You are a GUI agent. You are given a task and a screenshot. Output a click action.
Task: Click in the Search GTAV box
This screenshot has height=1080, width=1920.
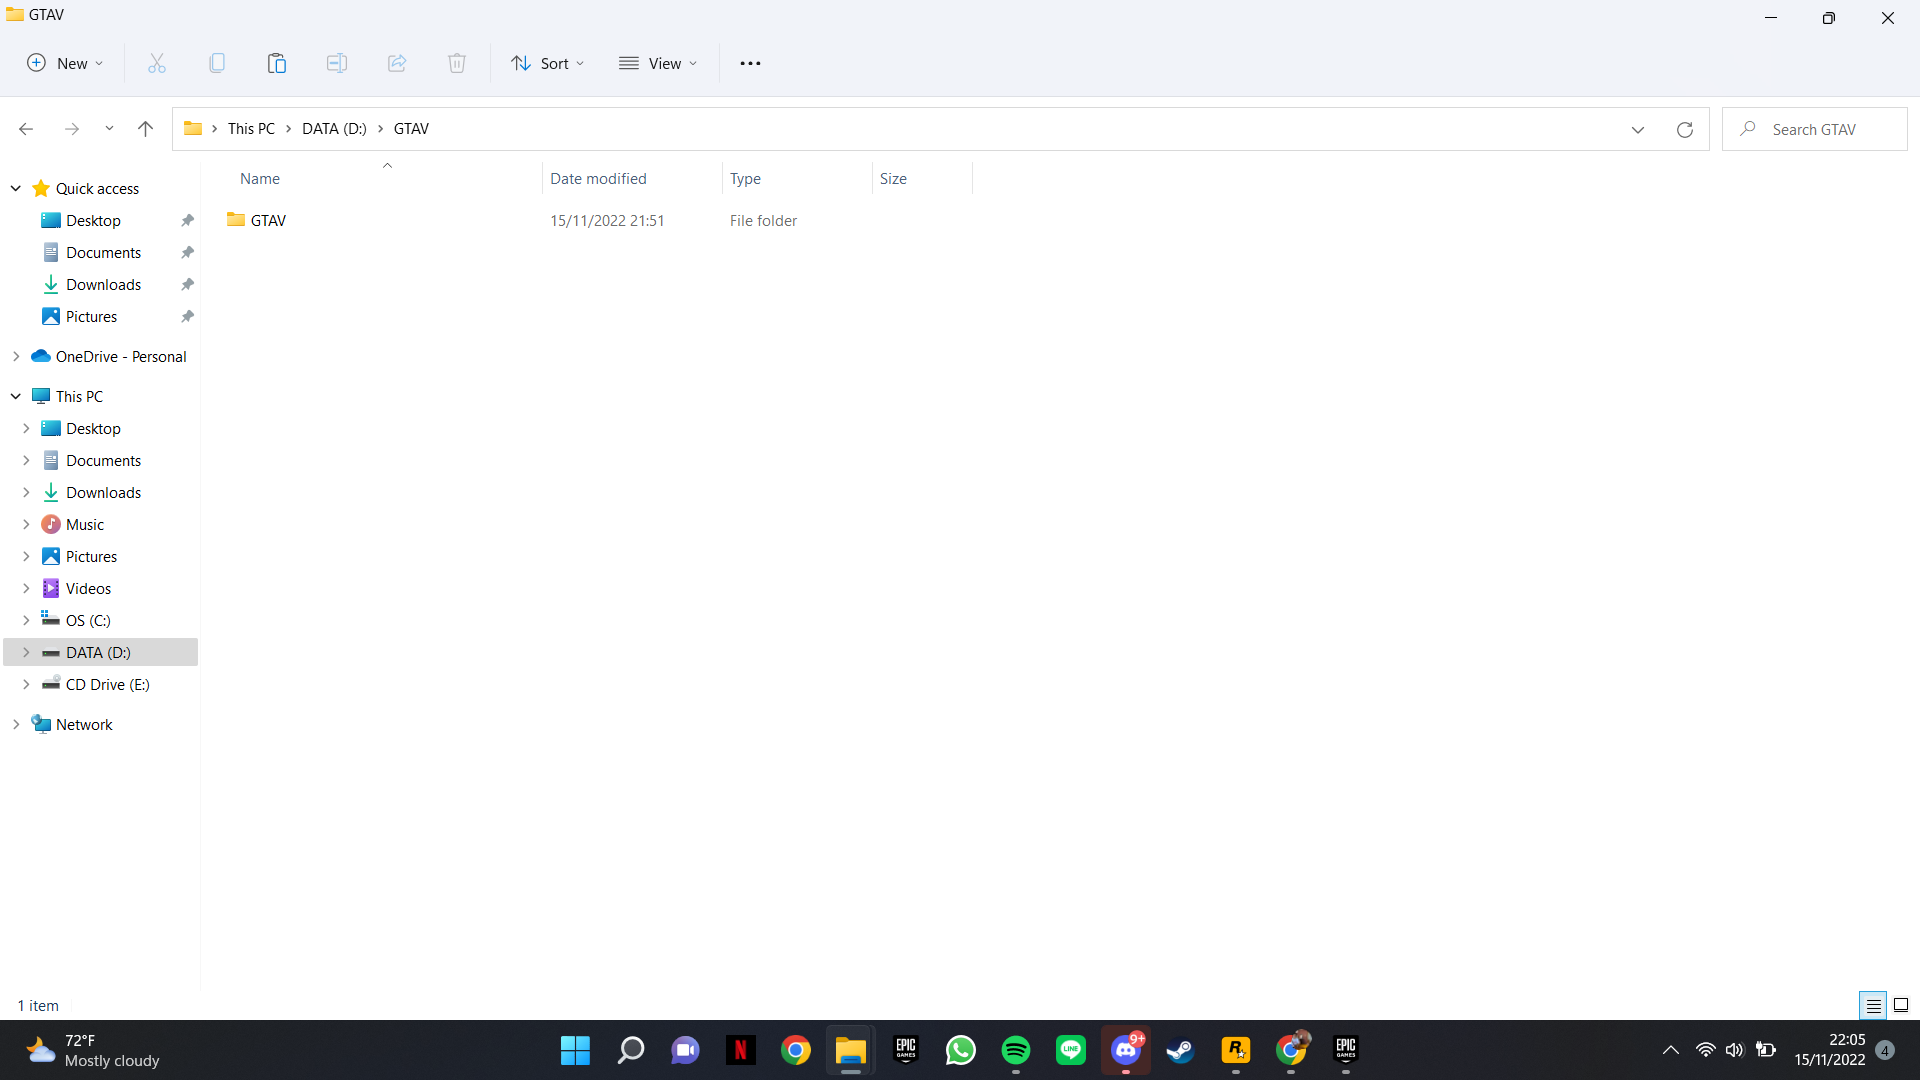(x=1815, y=129)
